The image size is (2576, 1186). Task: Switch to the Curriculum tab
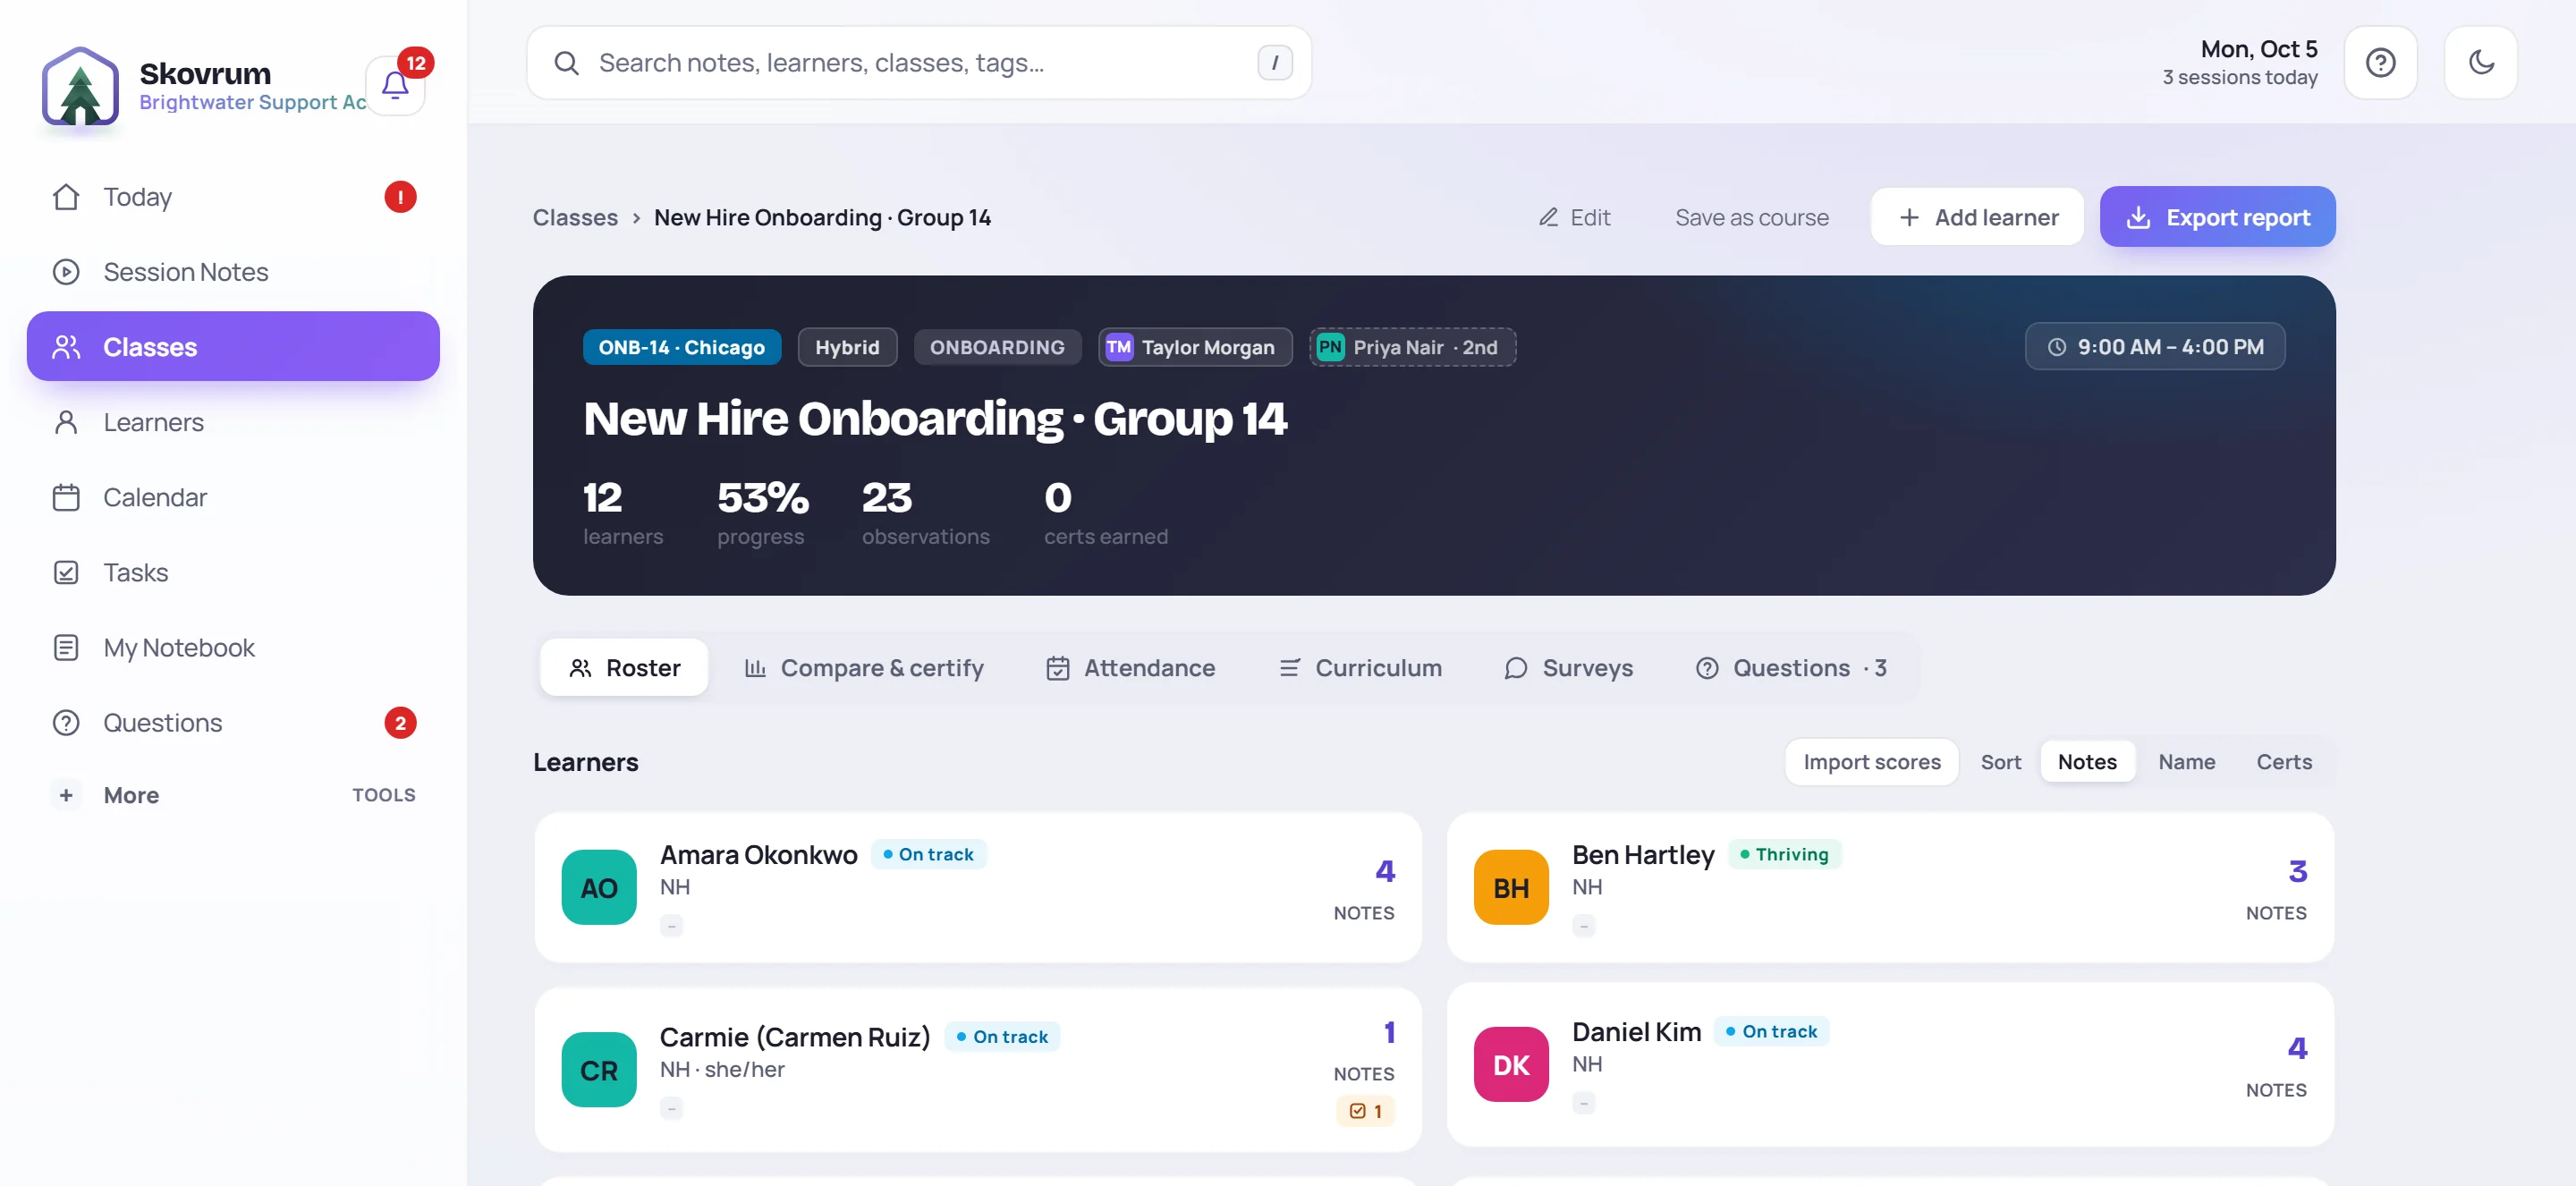[x=1360, y=667]
